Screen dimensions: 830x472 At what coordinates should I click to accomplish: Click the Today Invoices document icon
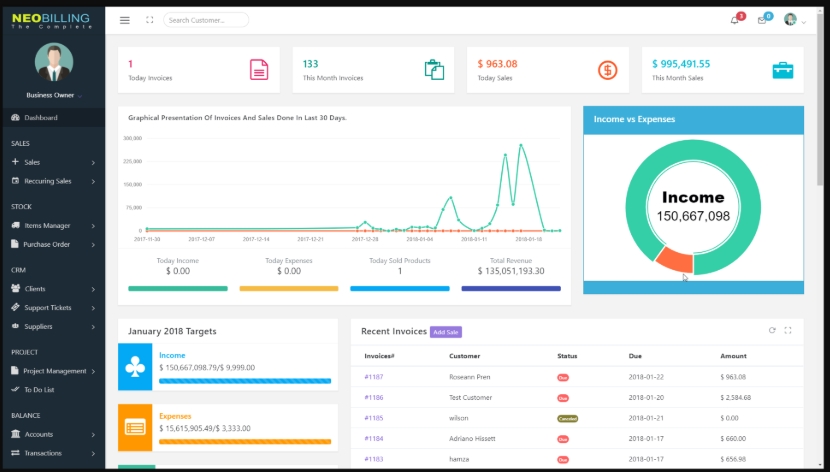[259, 70]
